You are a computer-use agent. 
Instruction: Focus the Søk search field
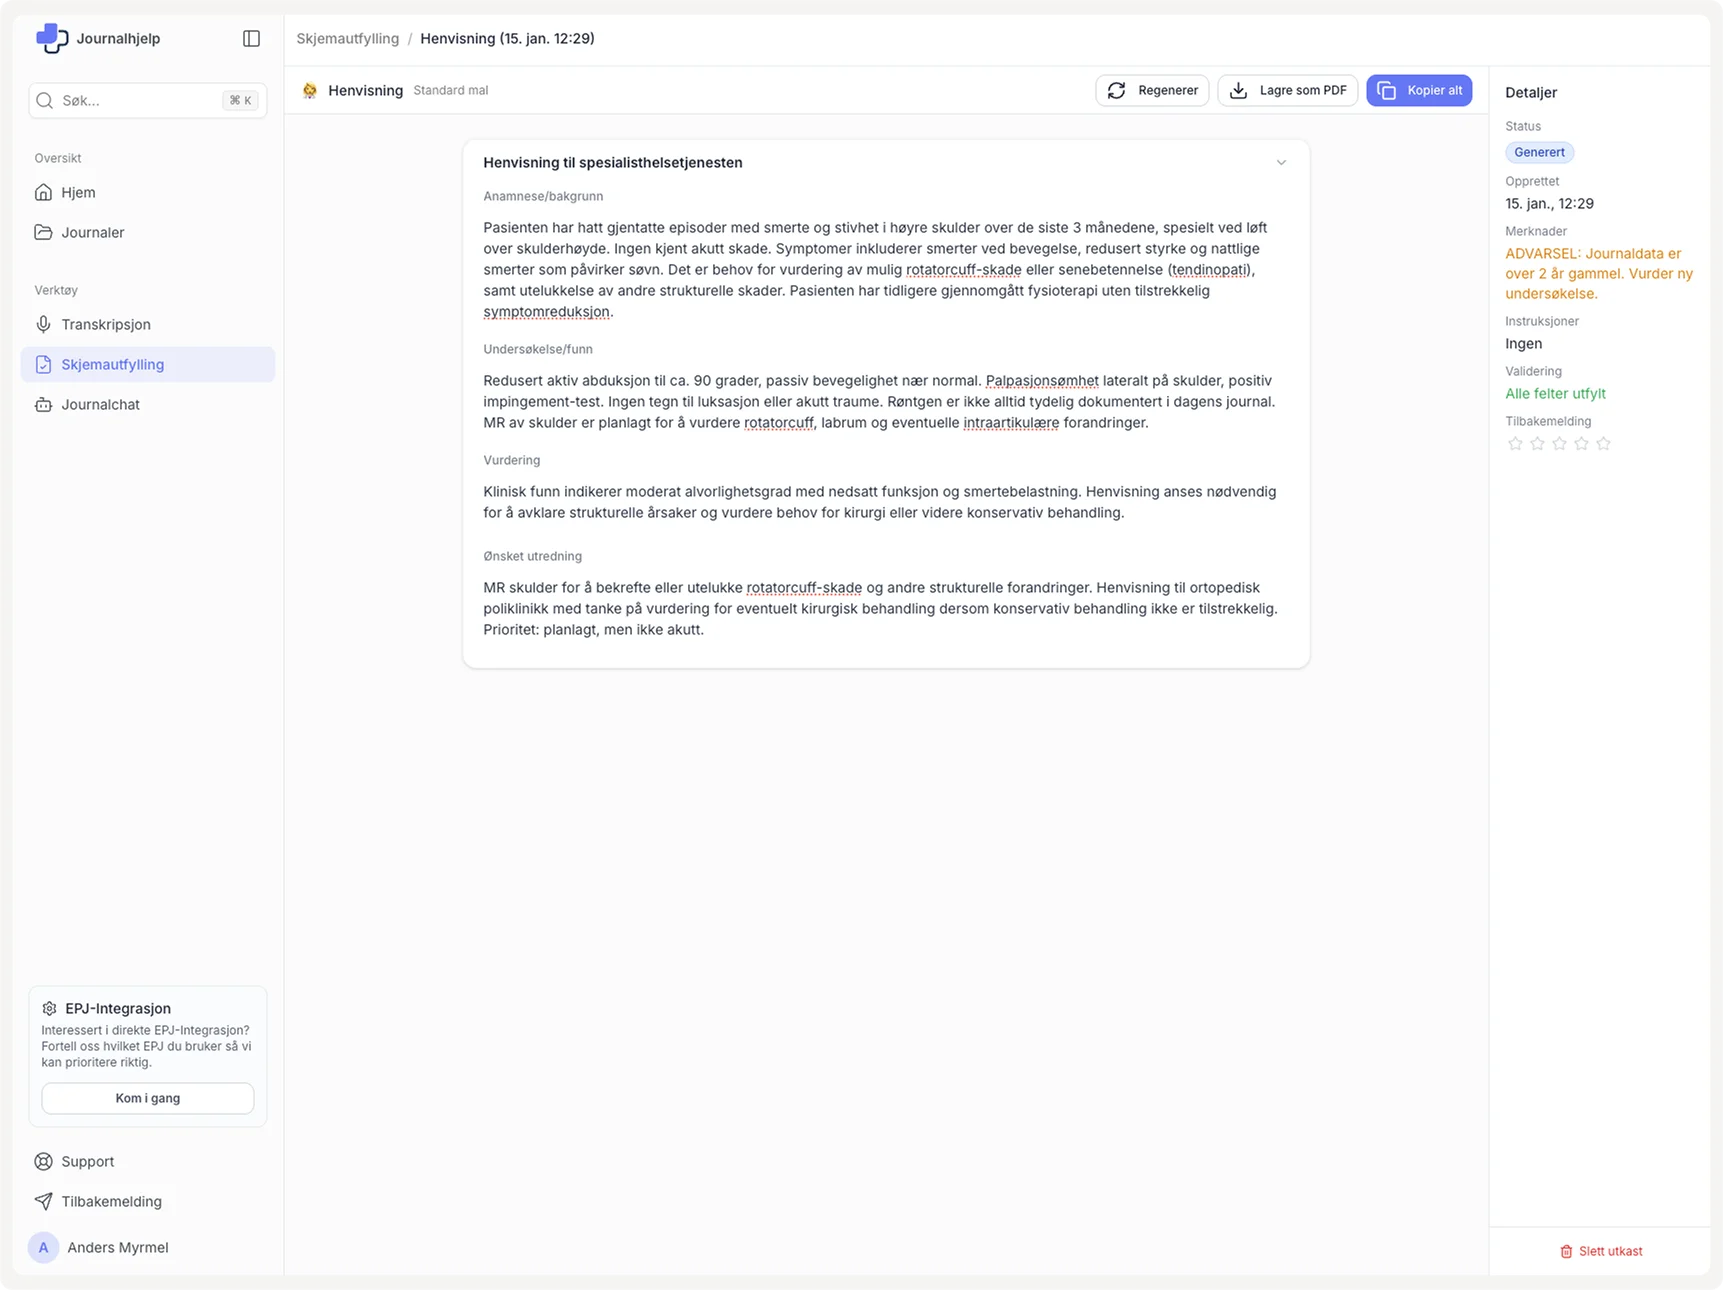[140, 100]
